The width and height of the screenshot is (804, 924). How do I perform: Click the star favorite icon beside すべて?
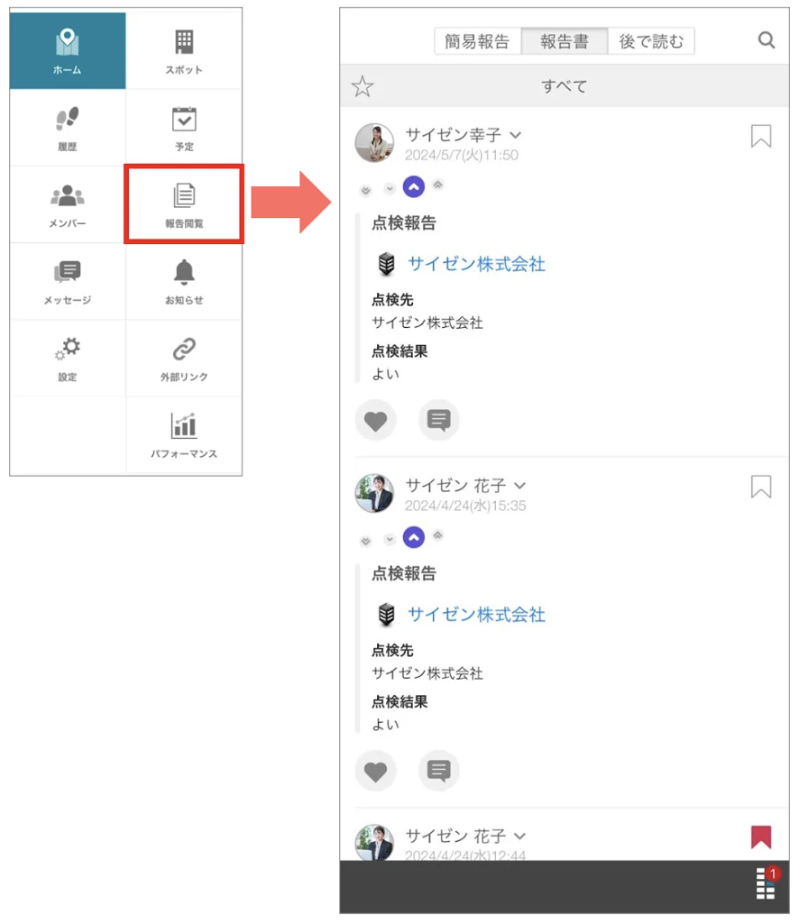362,87
